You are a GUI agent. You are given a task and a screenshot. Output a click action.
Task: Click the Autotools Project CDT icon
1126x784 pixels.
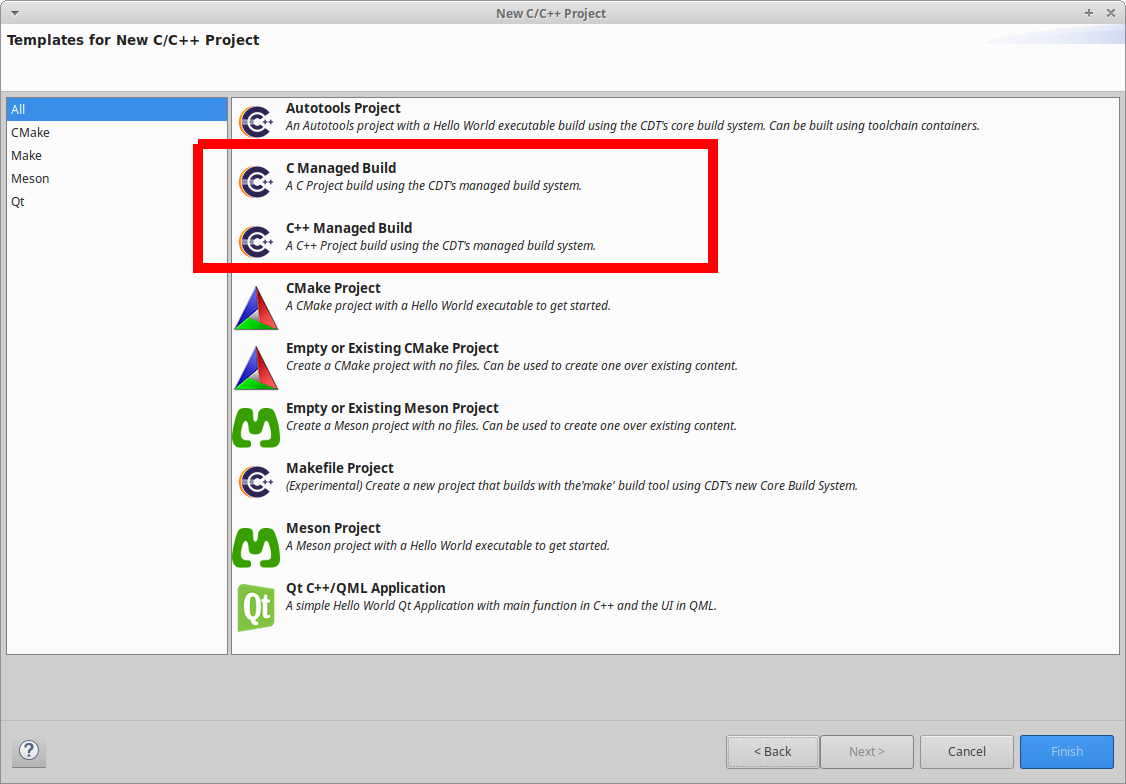(256, 121)
